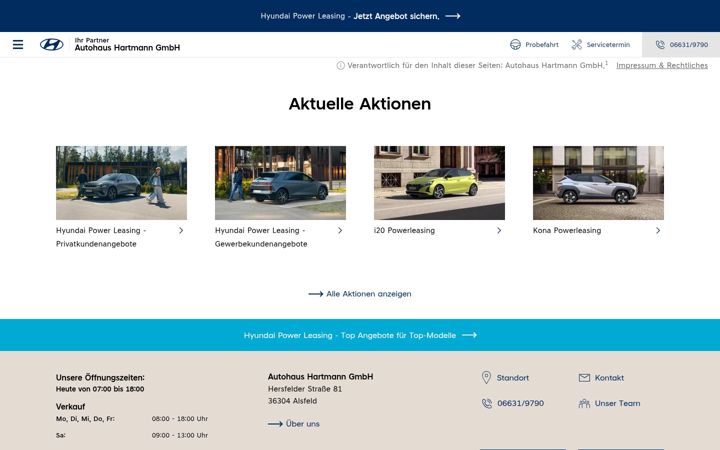This screenshot has height=450, width=720.
Task: Click Hyundai Power Leasing - Privatkundenangebote title
Action: tap(101, 237)
